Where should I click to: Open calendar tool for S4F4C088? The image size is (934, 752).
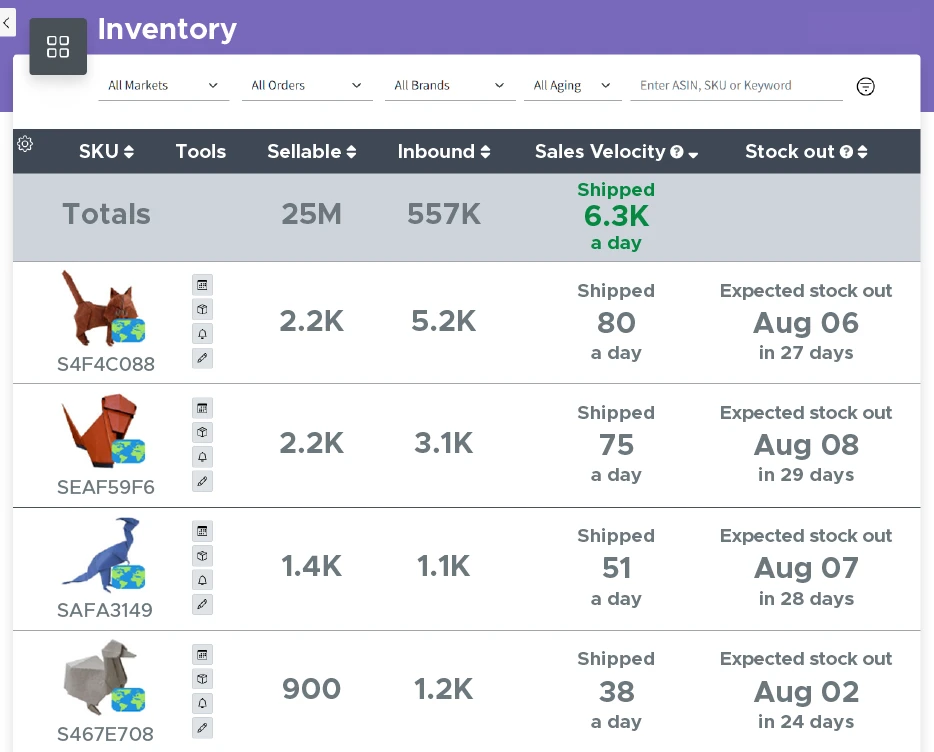click(x=203, y=285)
